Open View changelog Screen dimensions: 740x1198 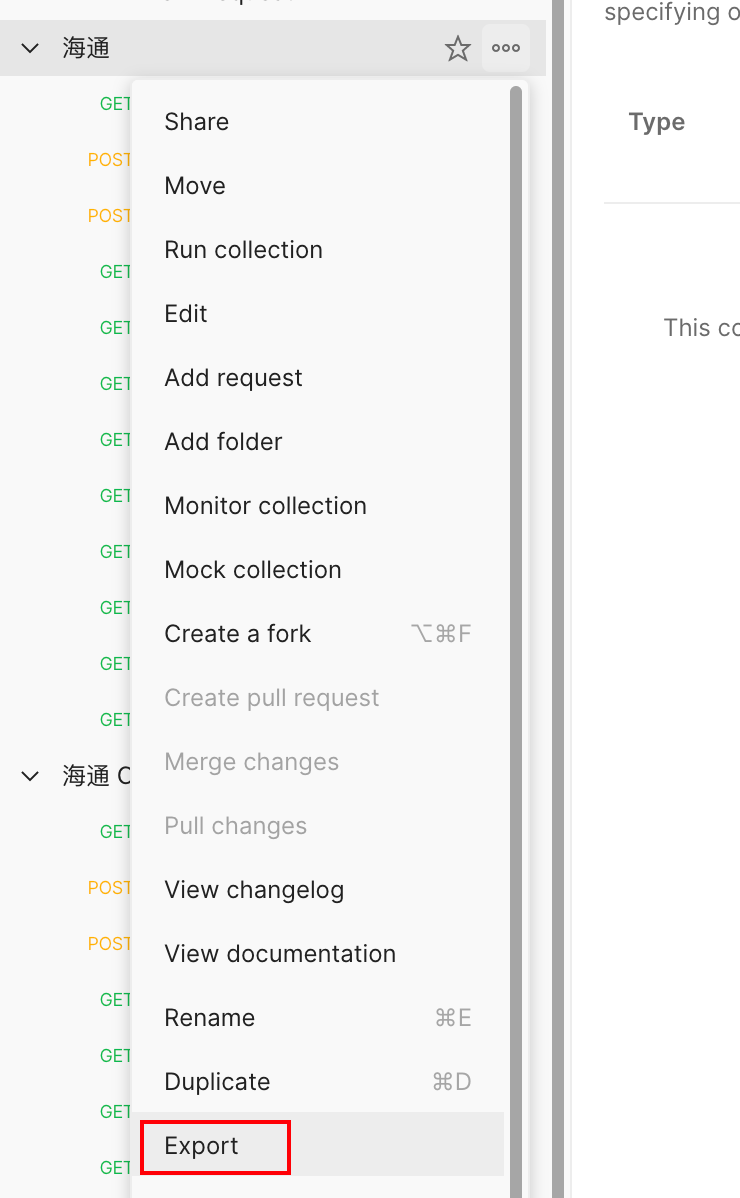[x=254, y=889]
